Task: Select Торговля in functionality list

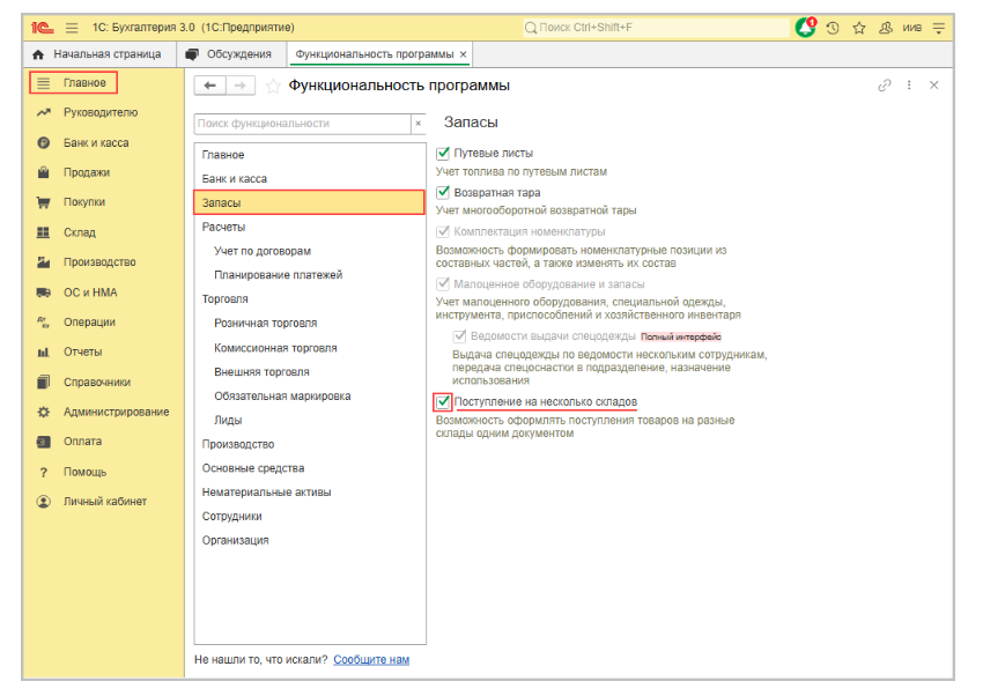Action: [x=309, y=299]
